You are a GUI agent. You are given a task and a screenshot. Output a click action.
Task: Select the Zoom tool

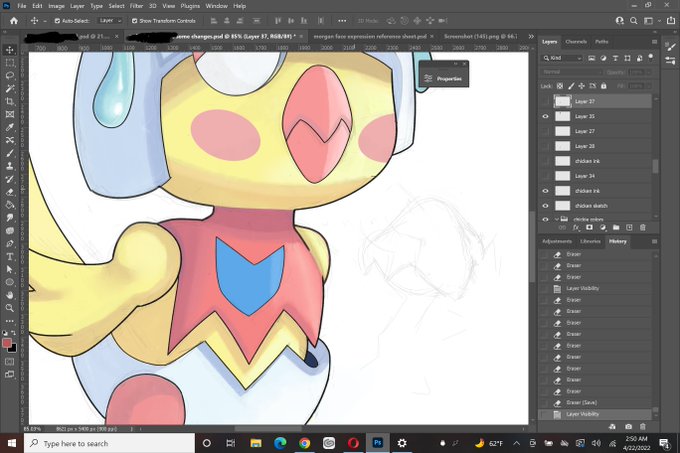(x=10, y=308)
